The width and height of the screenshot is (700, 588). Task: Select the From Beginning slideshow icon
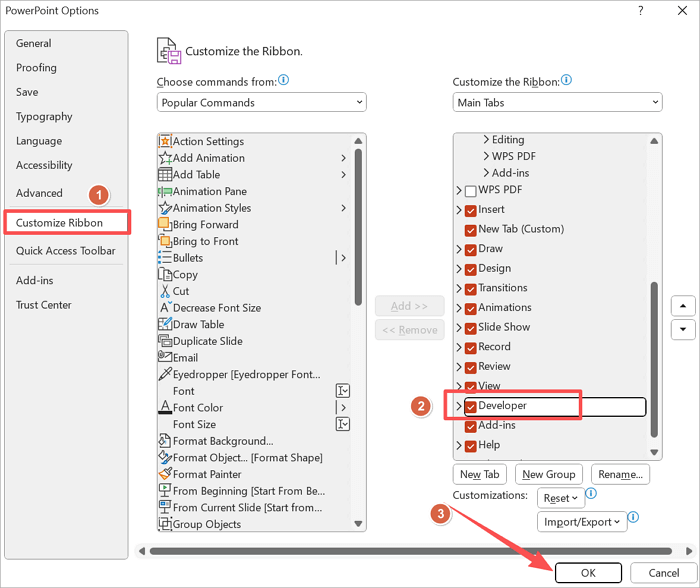[x=165, y=491]
